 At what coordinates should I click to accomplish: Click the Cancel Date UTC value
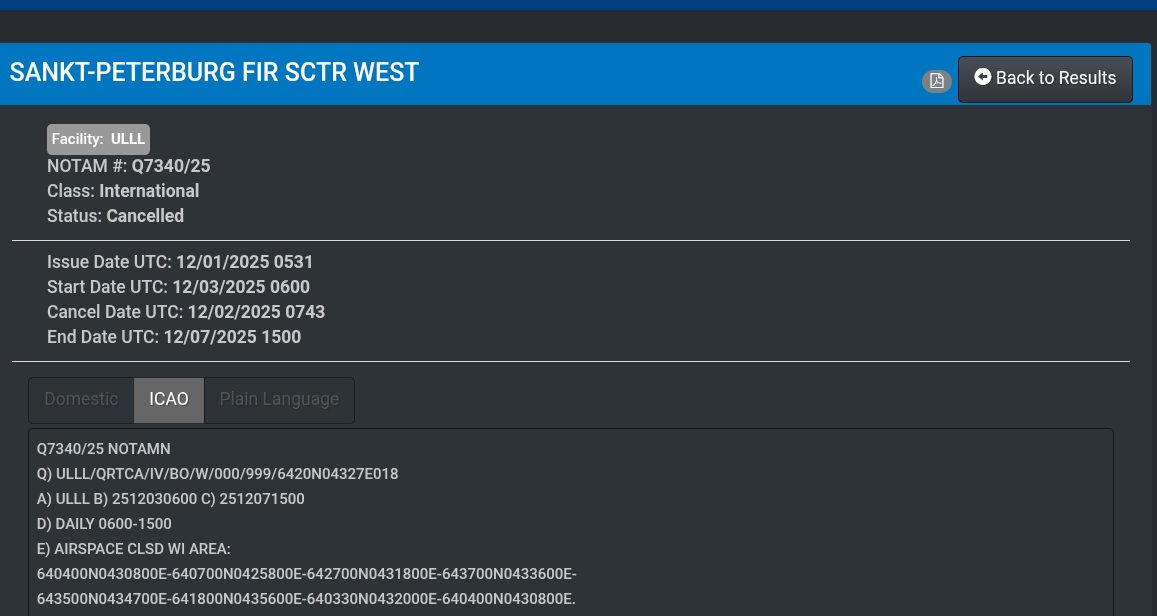pyautogui.click(x=256, y=312)
